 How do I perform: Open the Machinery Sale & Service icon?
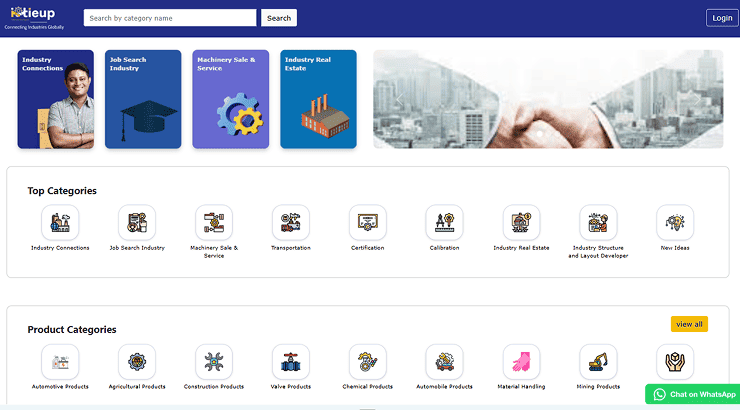pos(214,222)
